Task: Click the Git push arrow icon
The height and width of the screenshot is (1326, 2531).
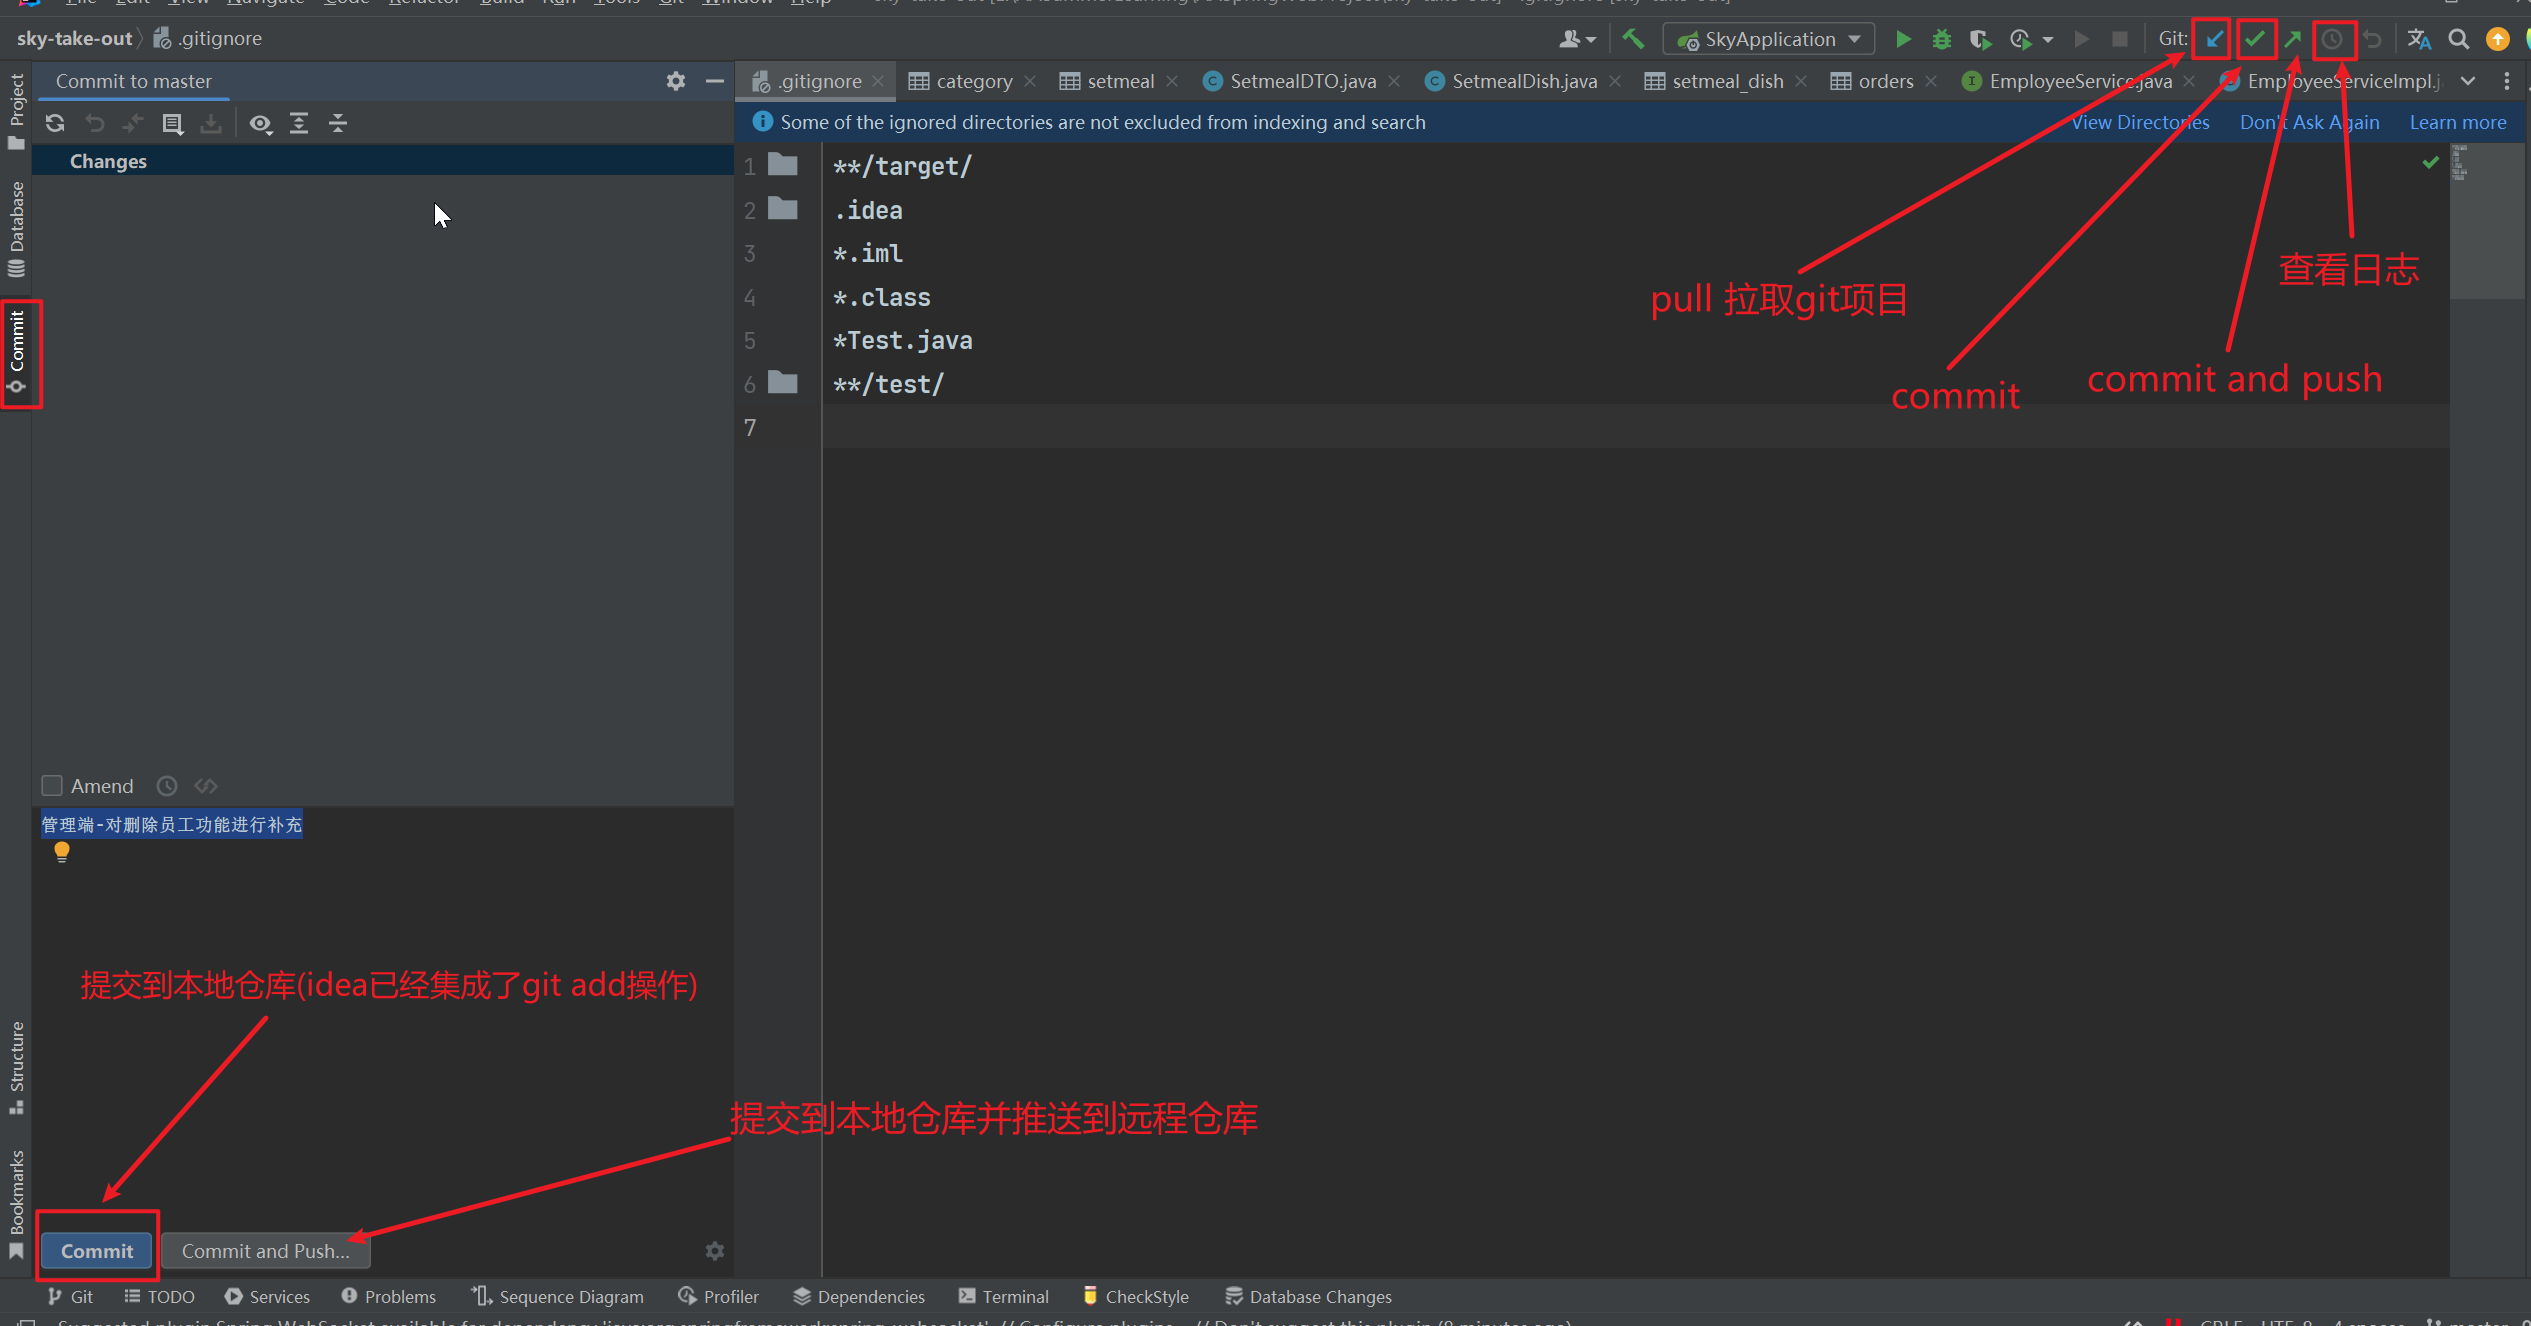Action: [2293, 39]
